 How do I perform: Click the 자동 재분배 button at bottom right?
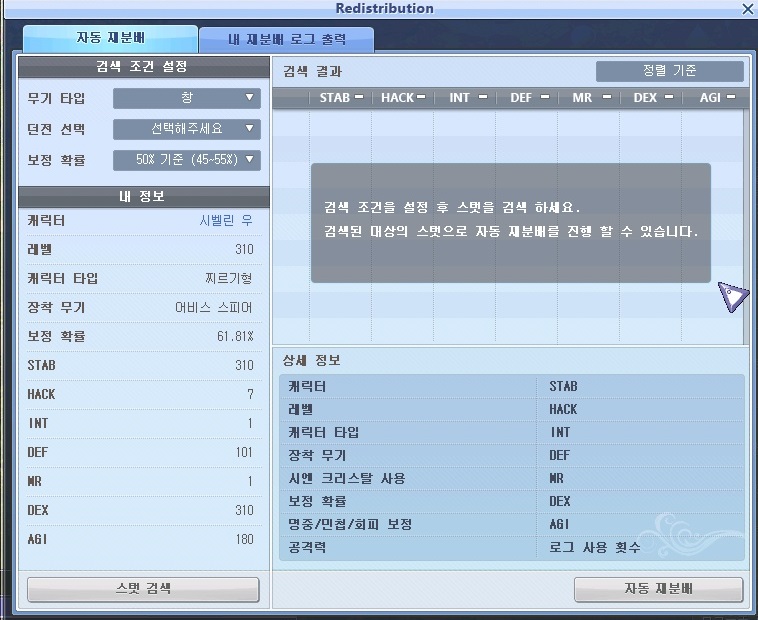(658, 589)
